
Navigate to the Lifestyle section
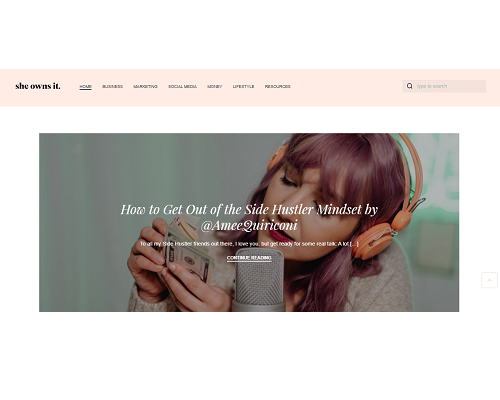tap(243, 86)
